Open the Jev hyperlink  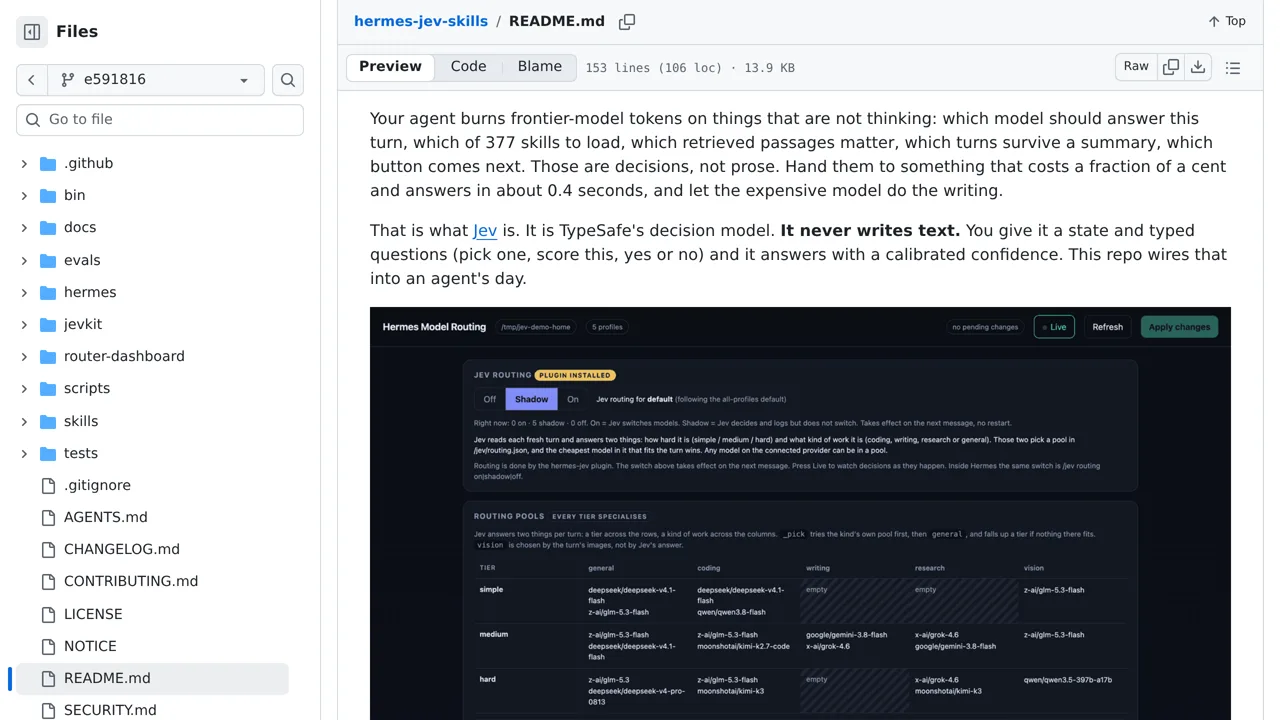point(485,230)
